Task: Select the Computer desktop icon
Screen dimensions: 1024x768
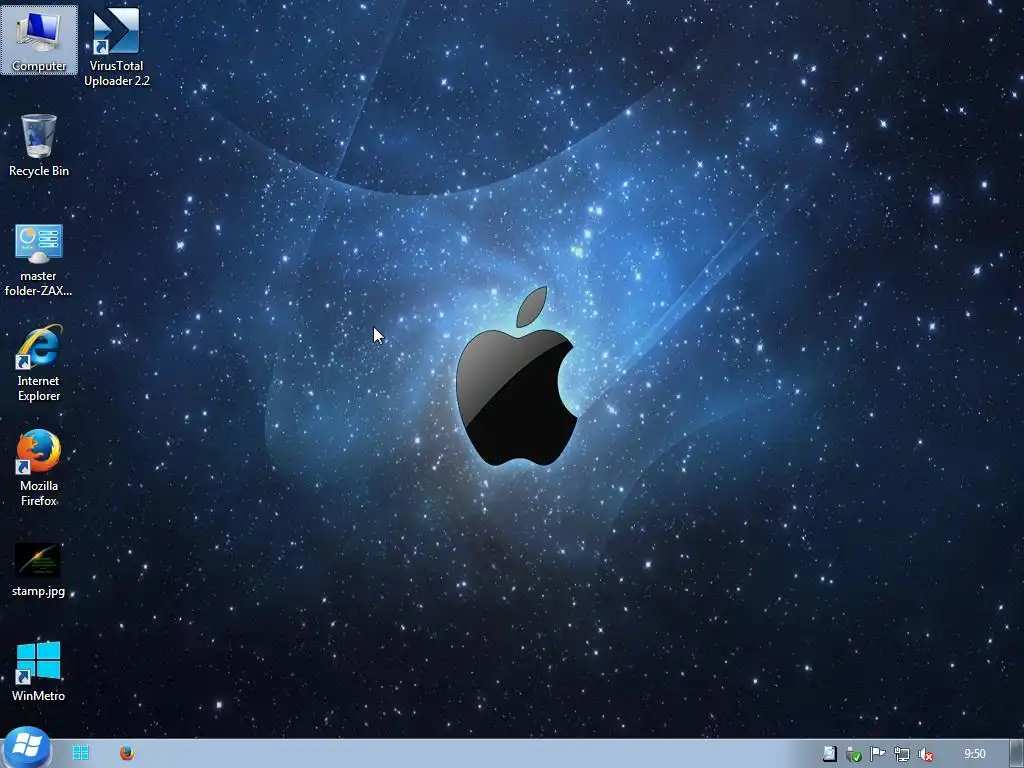Action: click(39, 40)
